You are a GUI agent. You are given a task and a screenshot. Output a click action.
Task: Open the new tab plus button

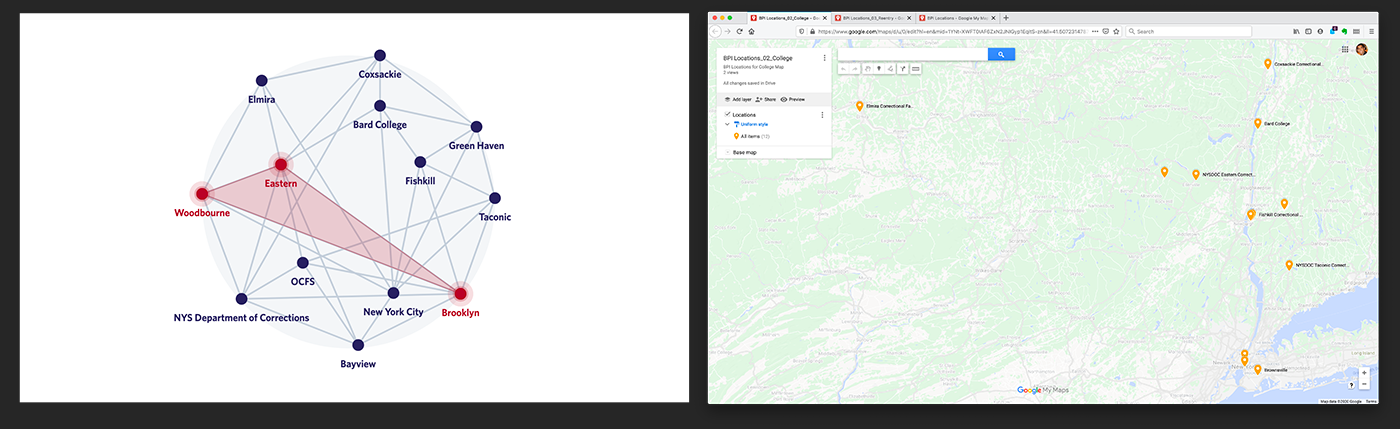click(1006, 18)
